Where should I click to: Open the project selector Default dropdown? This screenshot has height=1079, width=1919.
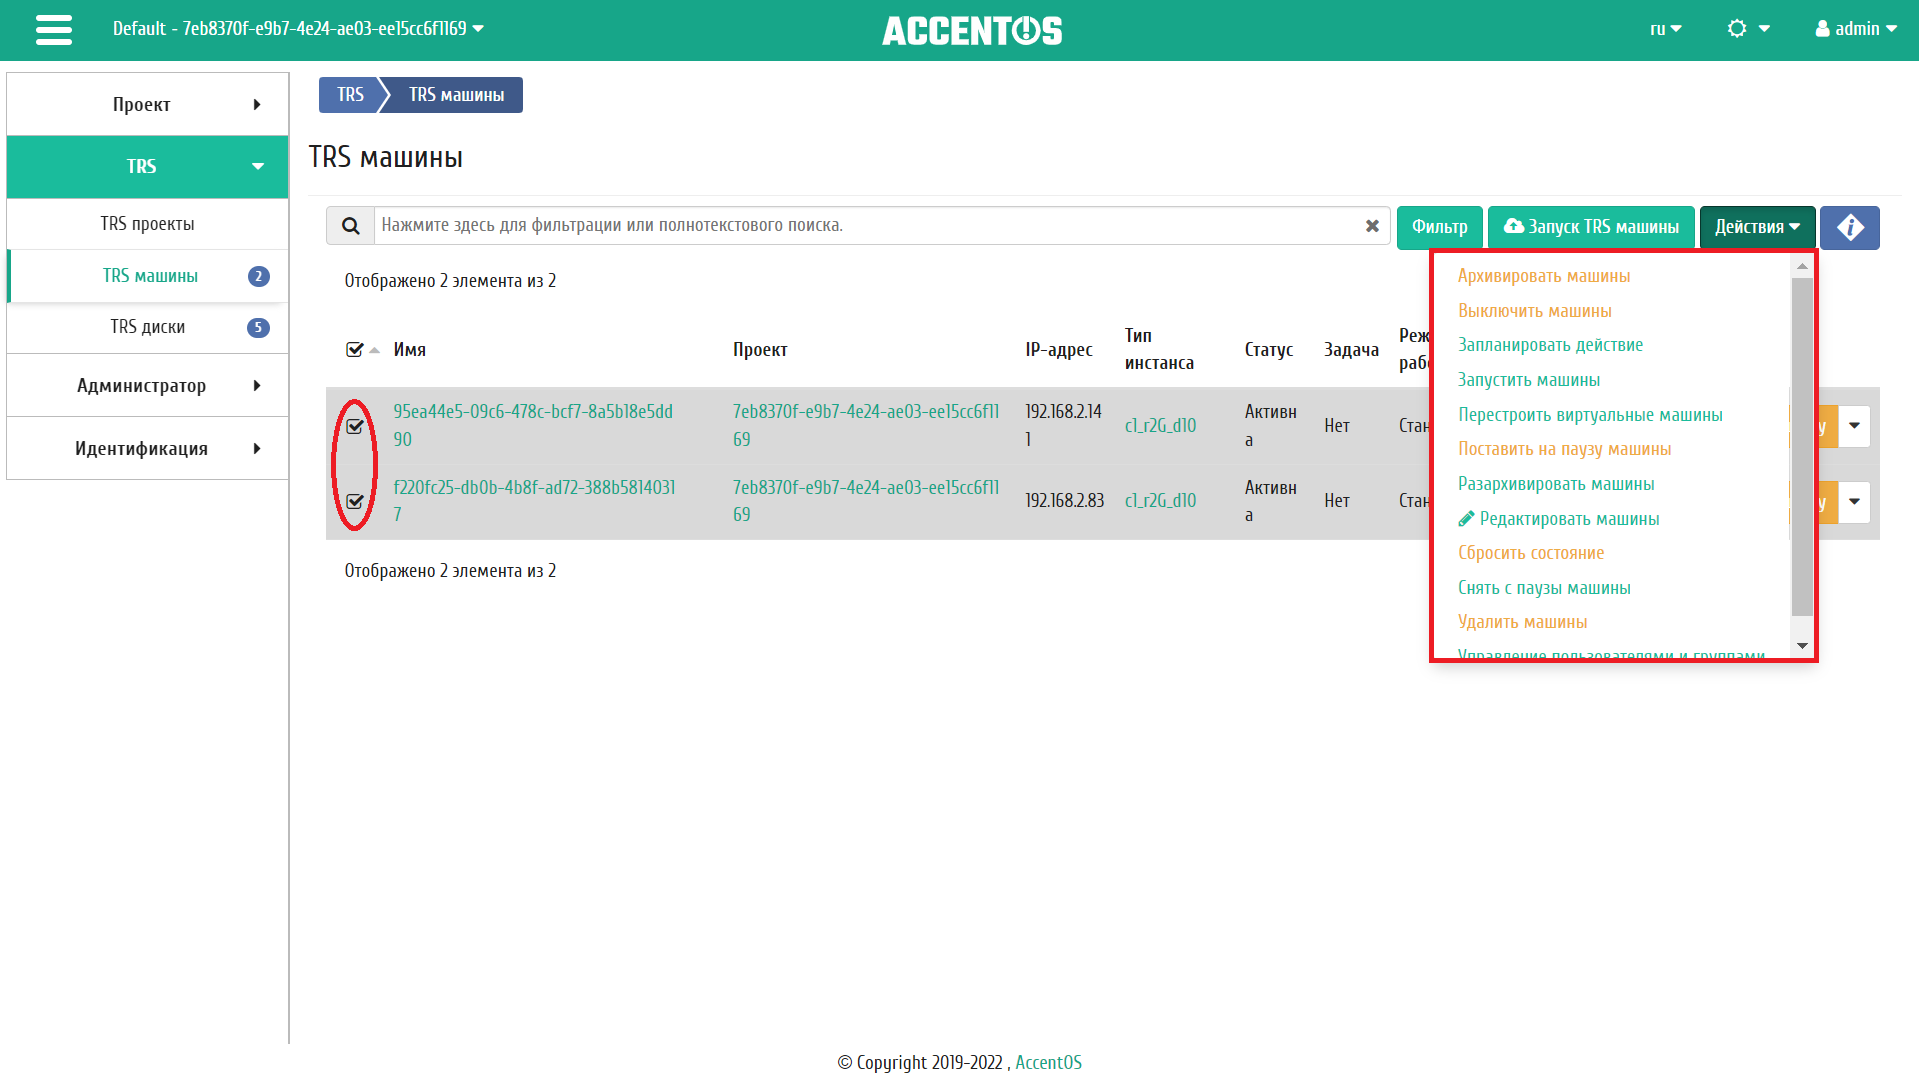[x=298, y=29]
